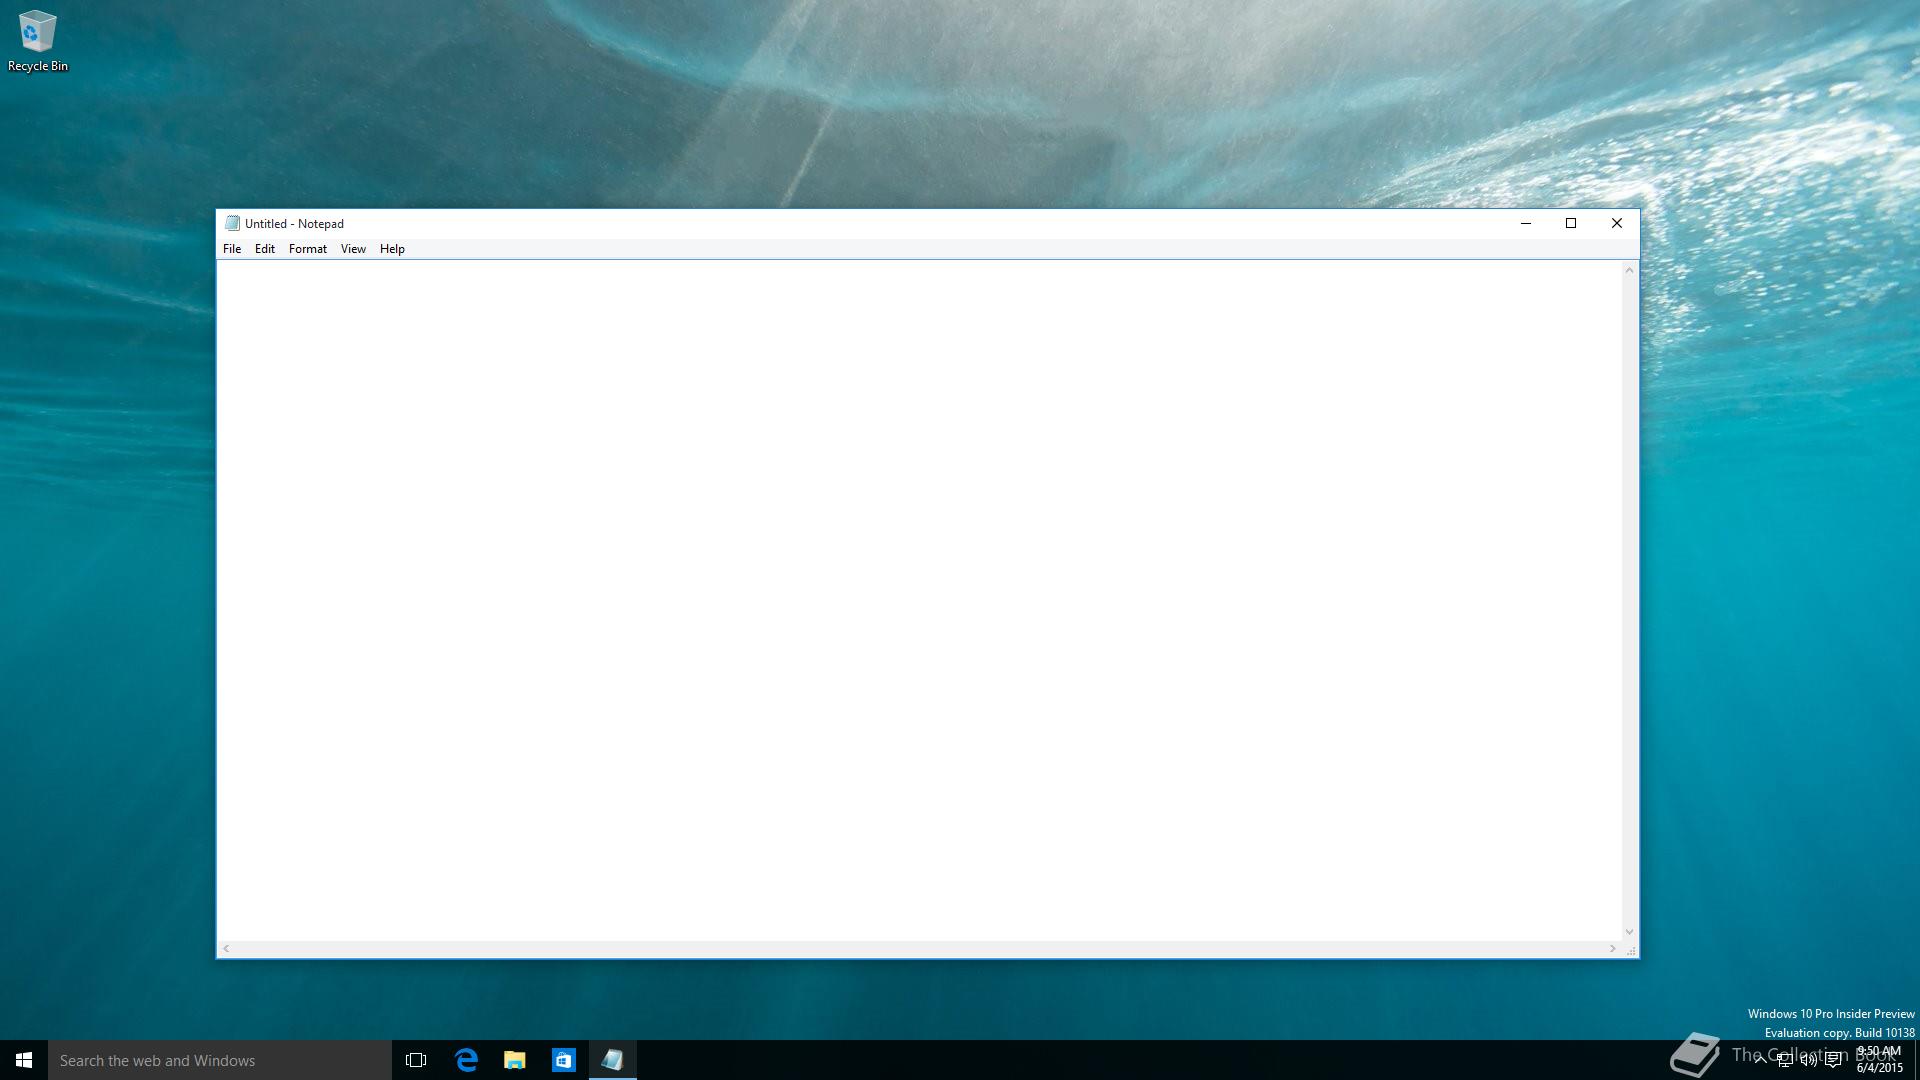Image resolution: width=1920 pixels, height=1080 pixels.
Task: Open the View menu in Notepad
Action: 353,249
